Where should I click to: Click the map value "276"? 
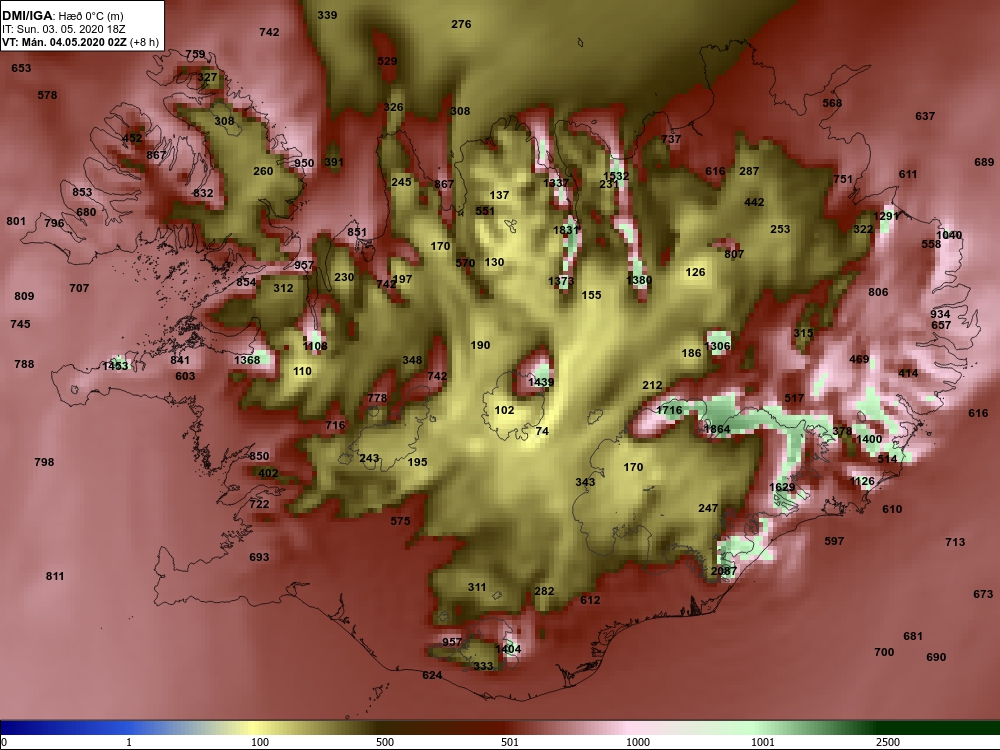[461, 24]
